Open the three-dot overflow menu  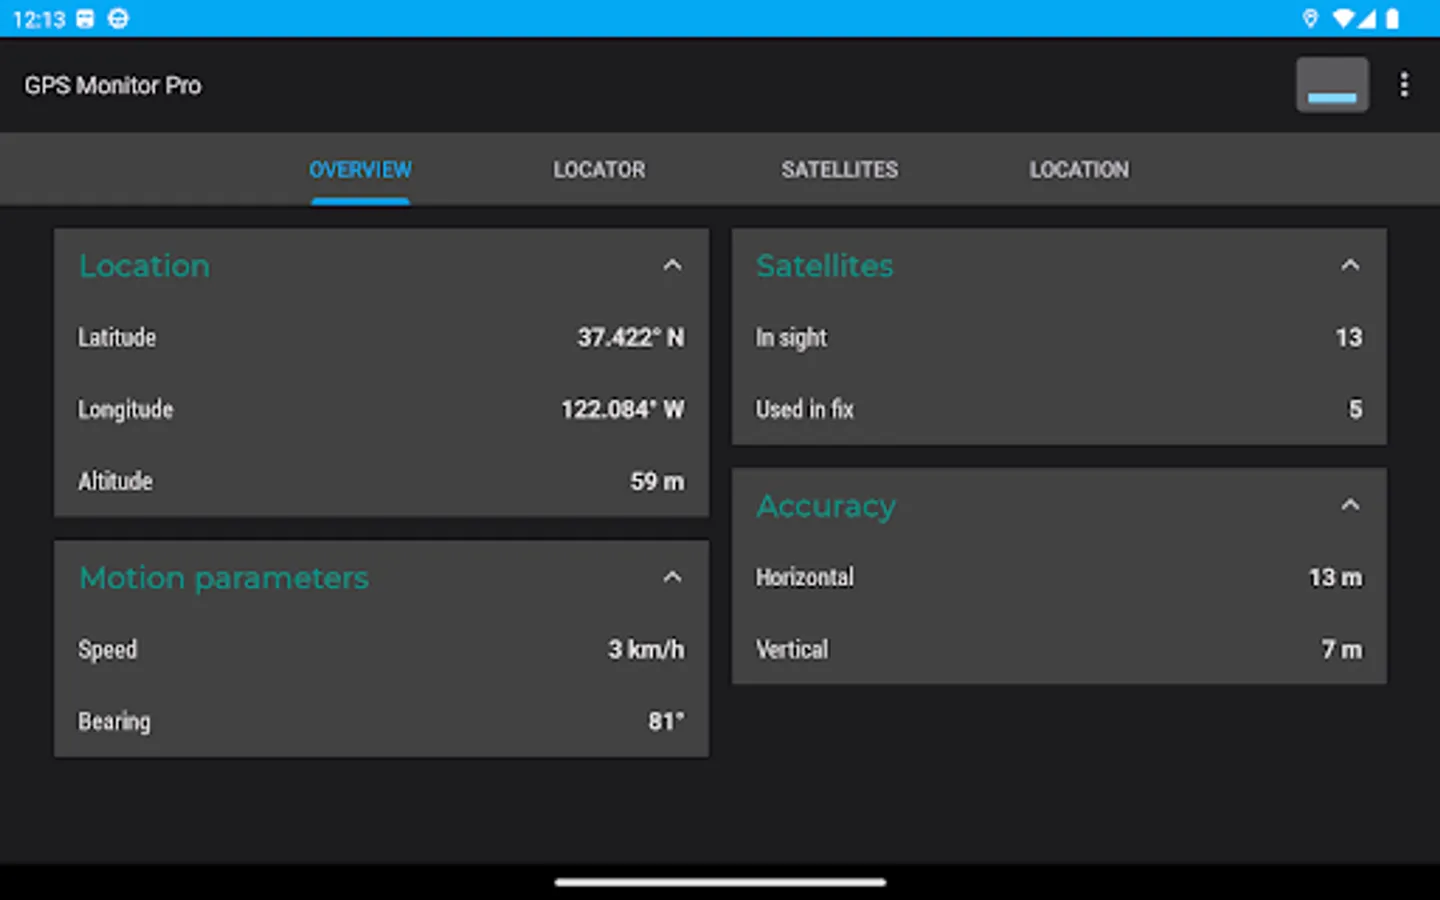[x=1404, y=85]
